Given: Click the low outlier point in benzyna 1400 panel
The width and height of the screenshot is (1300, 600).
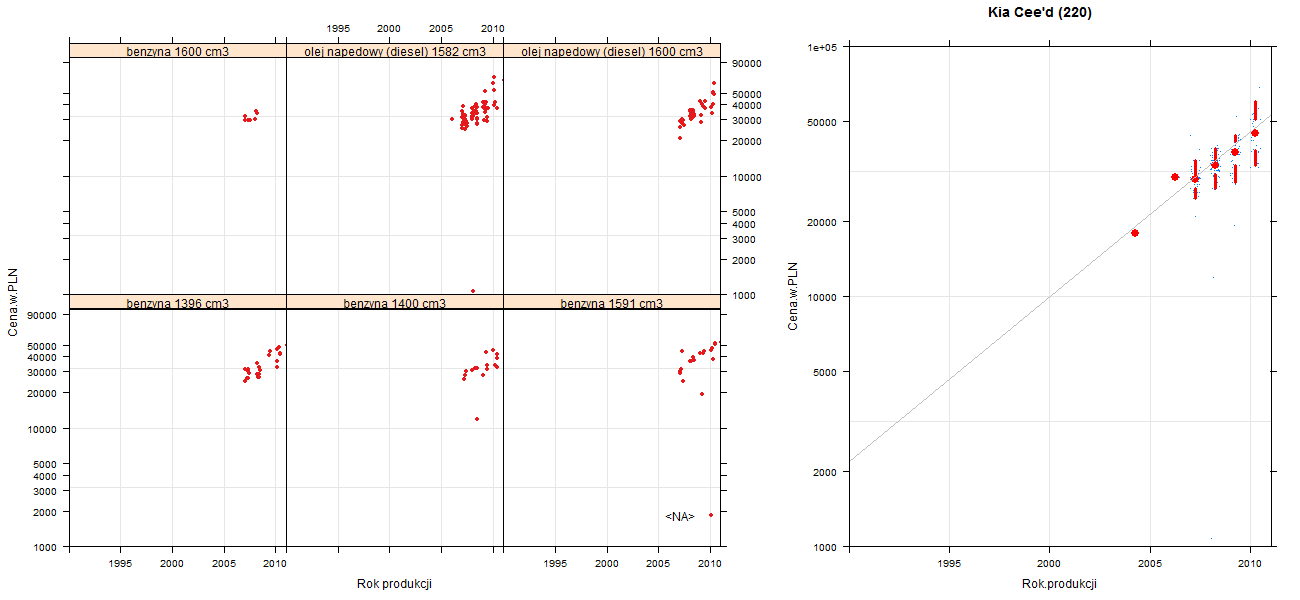Looking at the screenshot, I should 477,419.
